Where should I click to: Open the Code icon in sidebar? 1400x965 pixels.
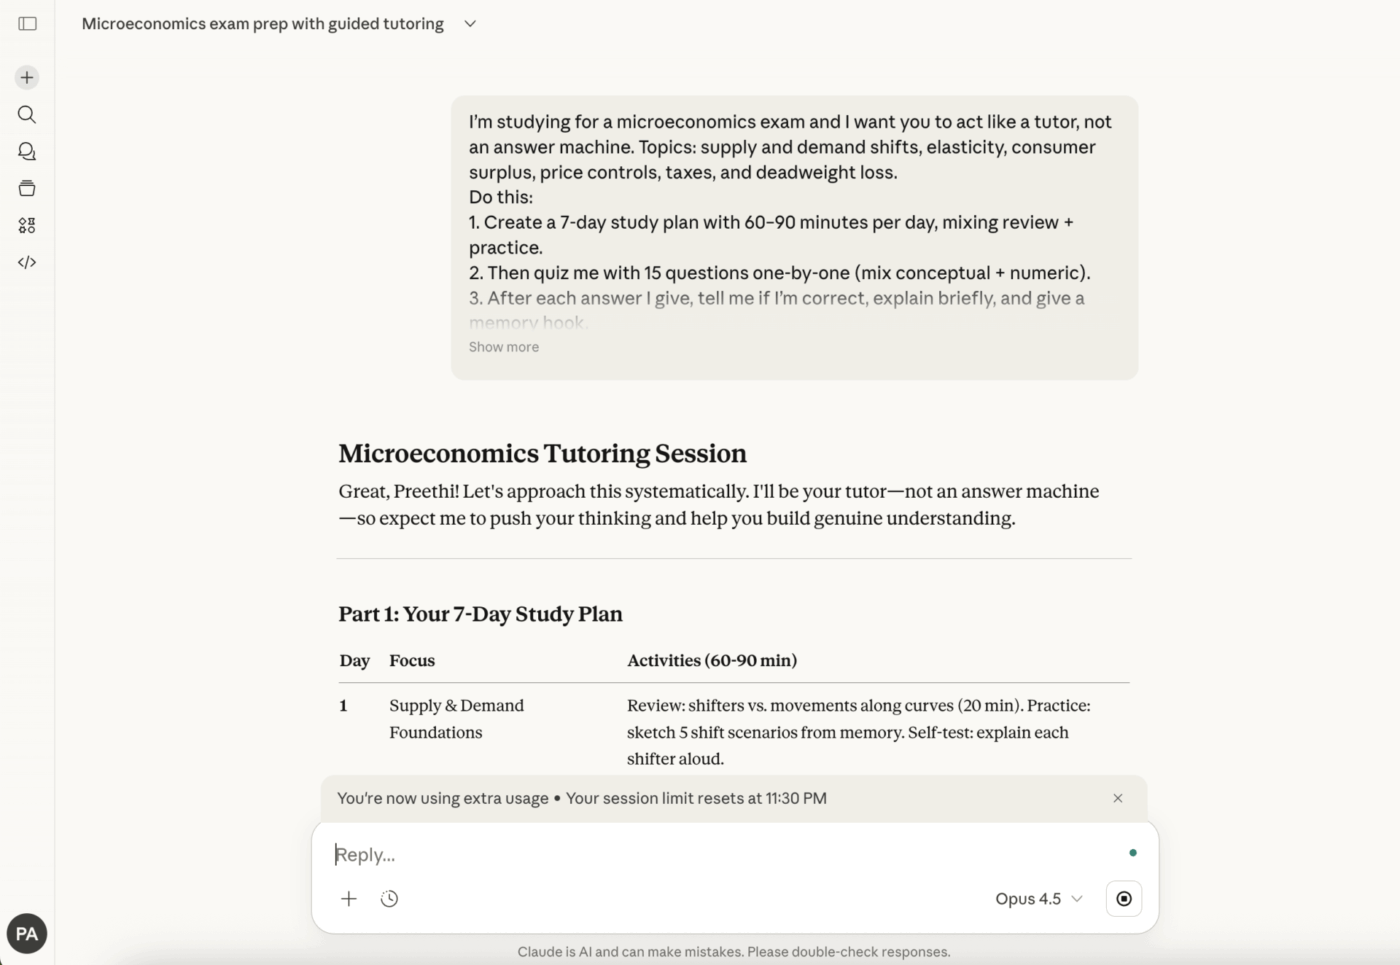pyautogui.click(x=27, y=262)
